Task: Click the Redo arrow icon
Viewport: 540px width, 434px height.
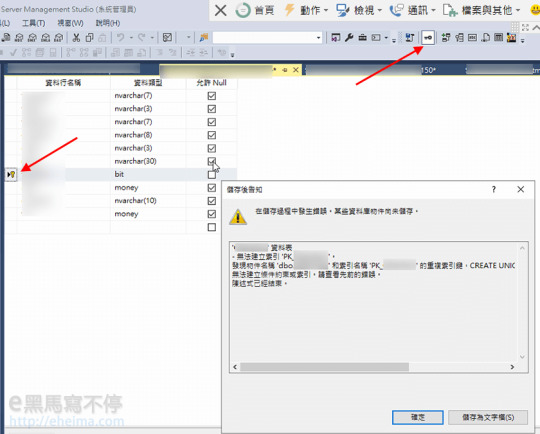Action: point(142,38)
